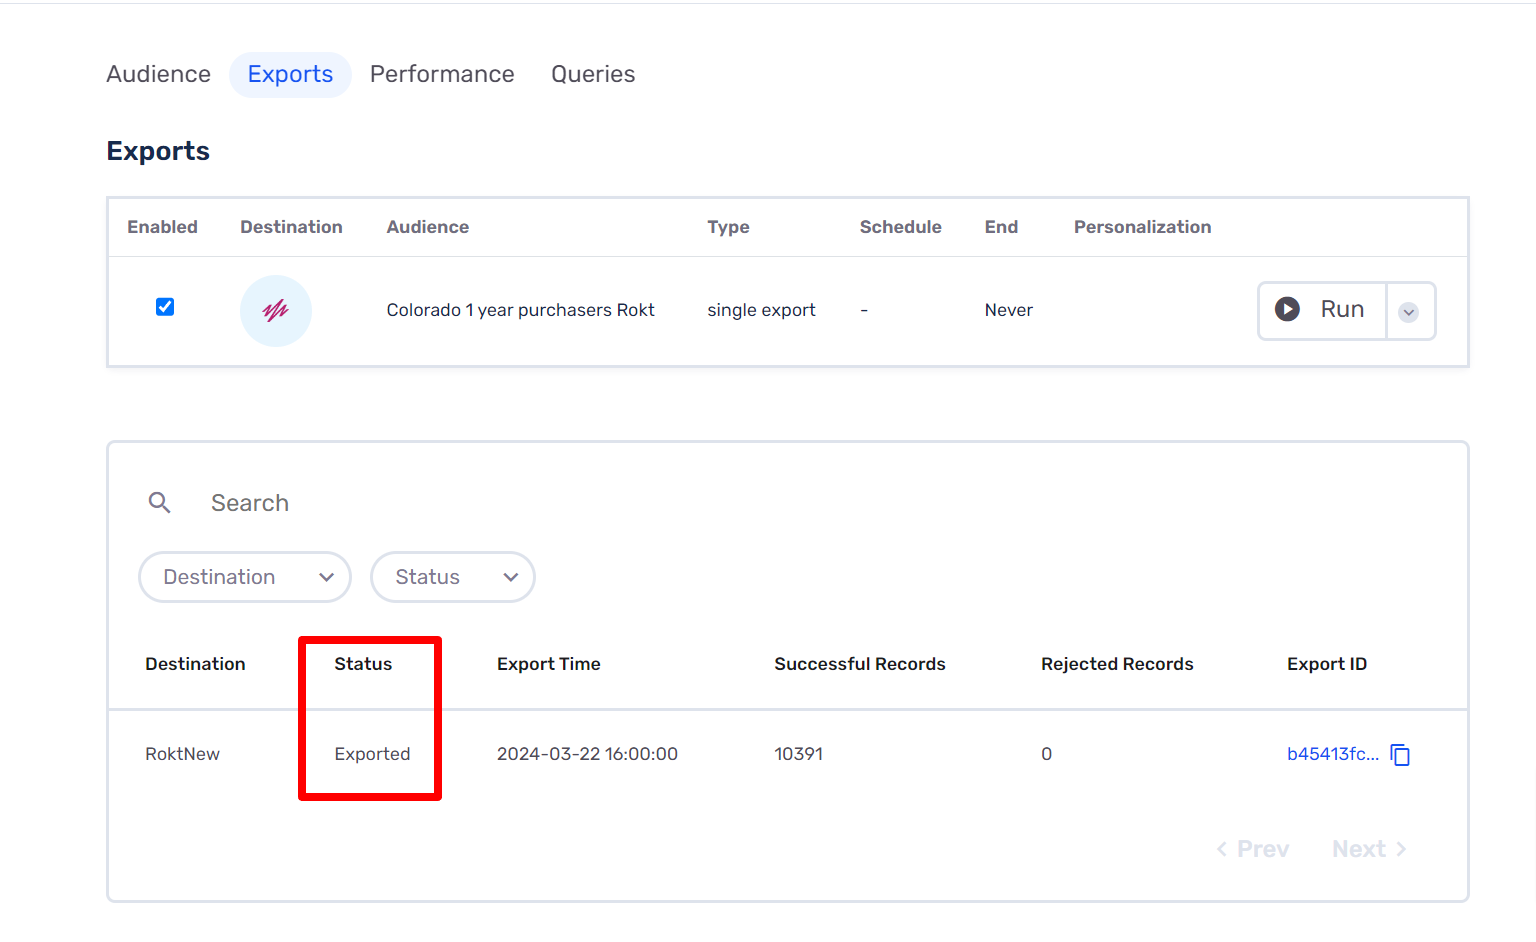Click the Enabled column header
Viewport: 1536px width, 942px height.
(x=162, y=227)
